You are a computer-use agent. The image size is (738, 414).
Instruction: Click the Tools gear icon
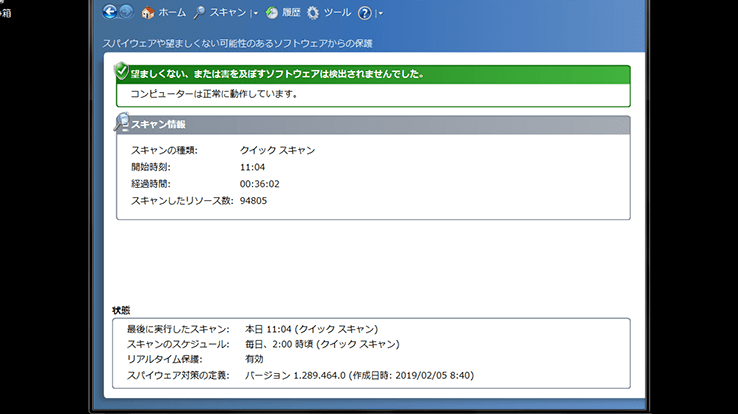pyautogui.click(x=313, y=13)
